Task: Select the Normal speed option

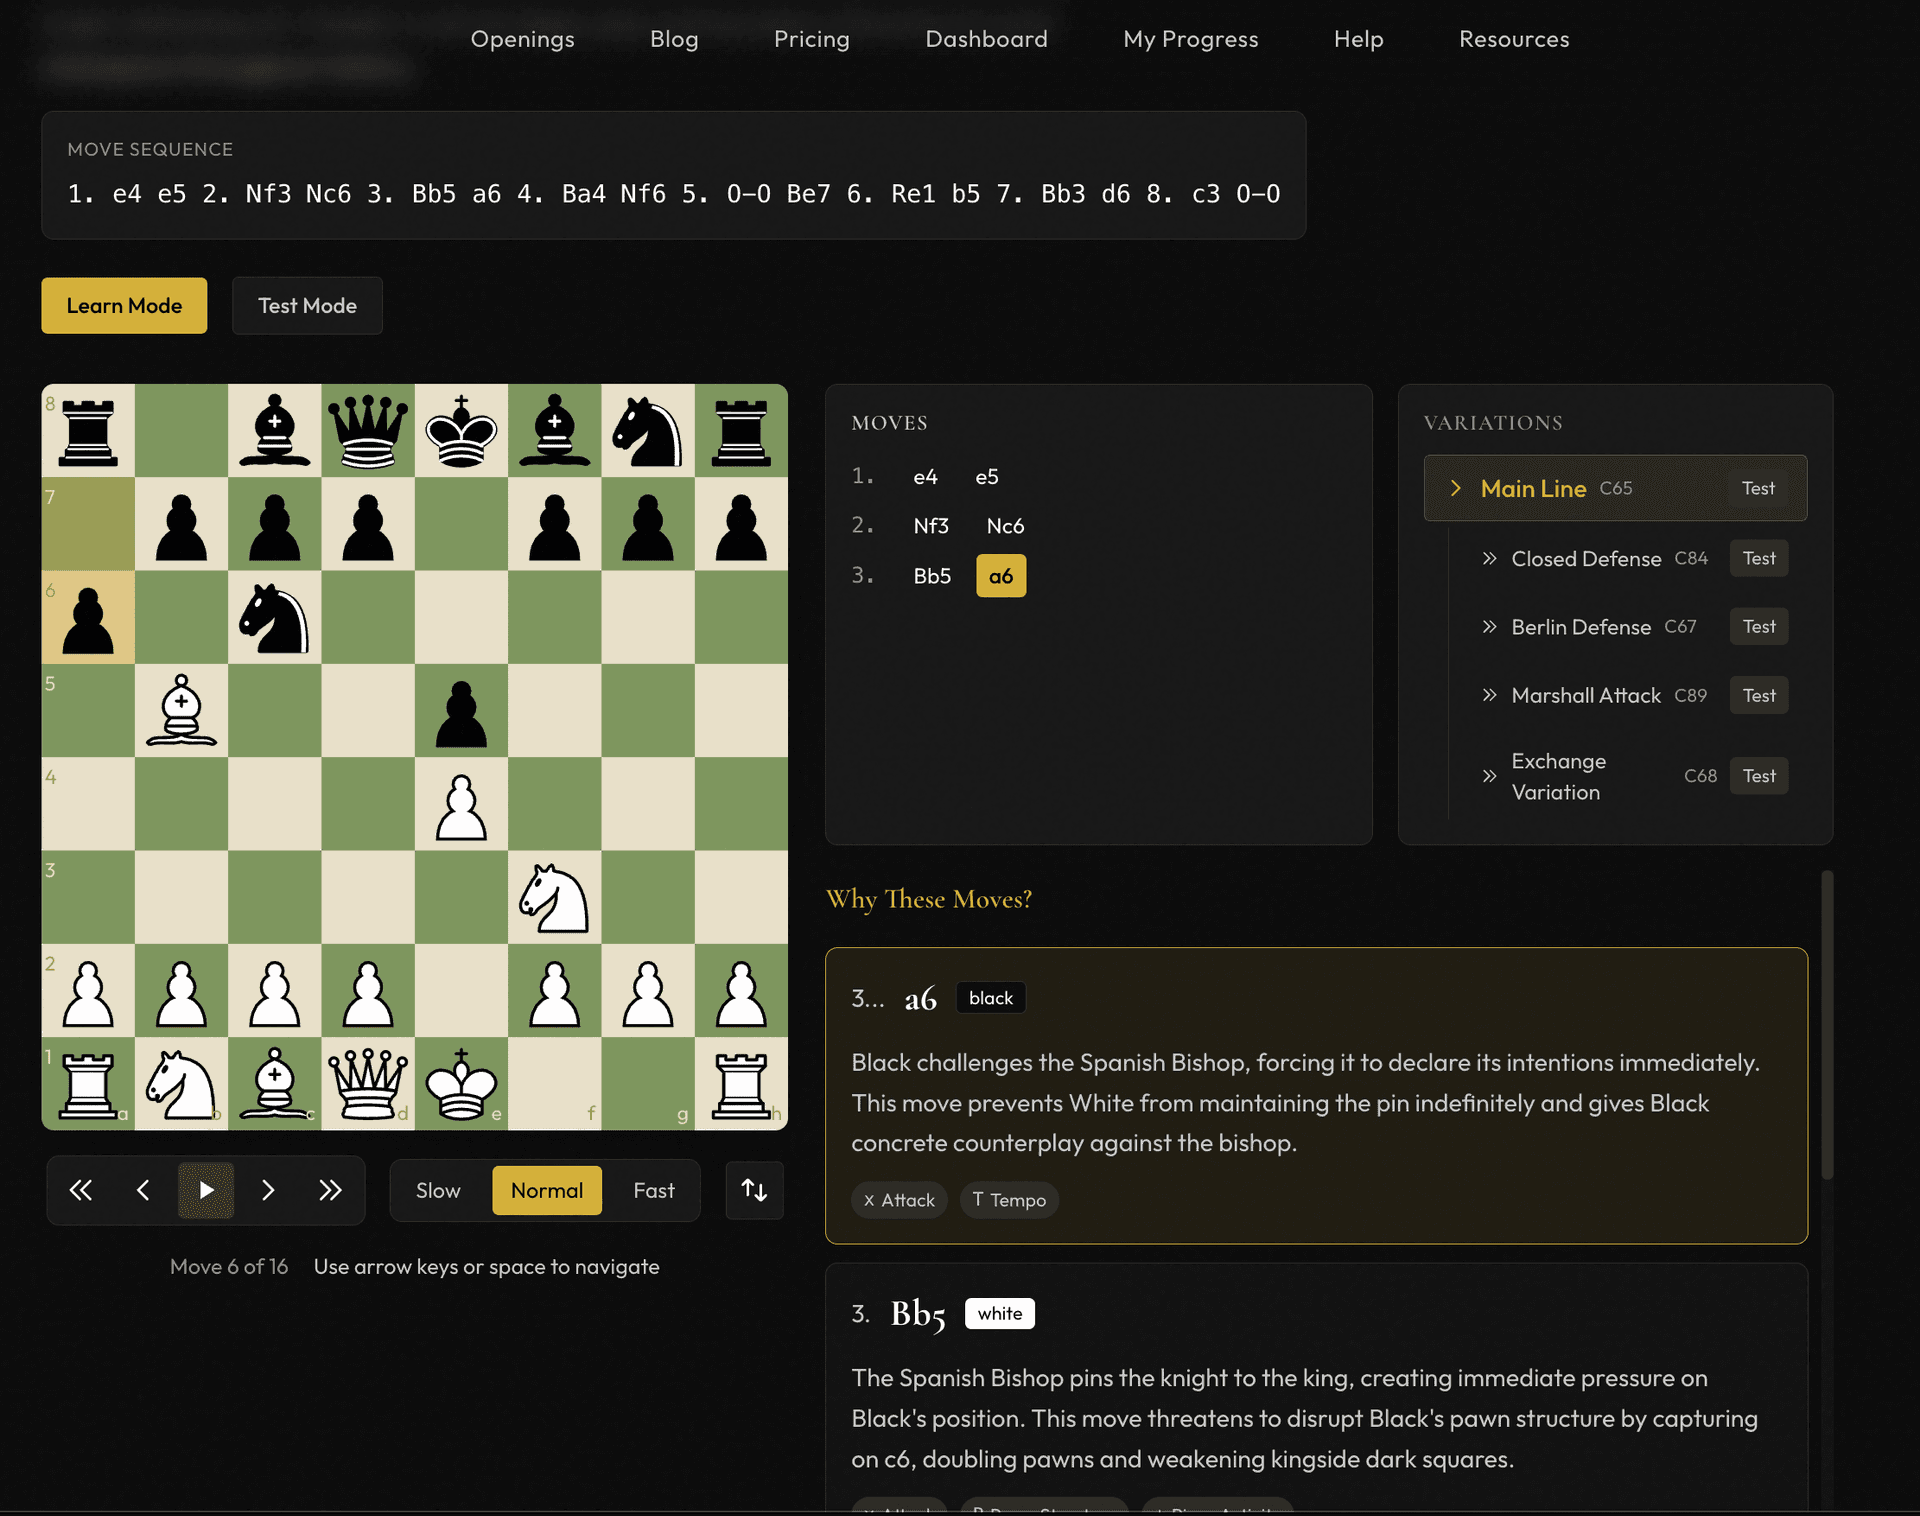Action: click(x=546, y=1190)
